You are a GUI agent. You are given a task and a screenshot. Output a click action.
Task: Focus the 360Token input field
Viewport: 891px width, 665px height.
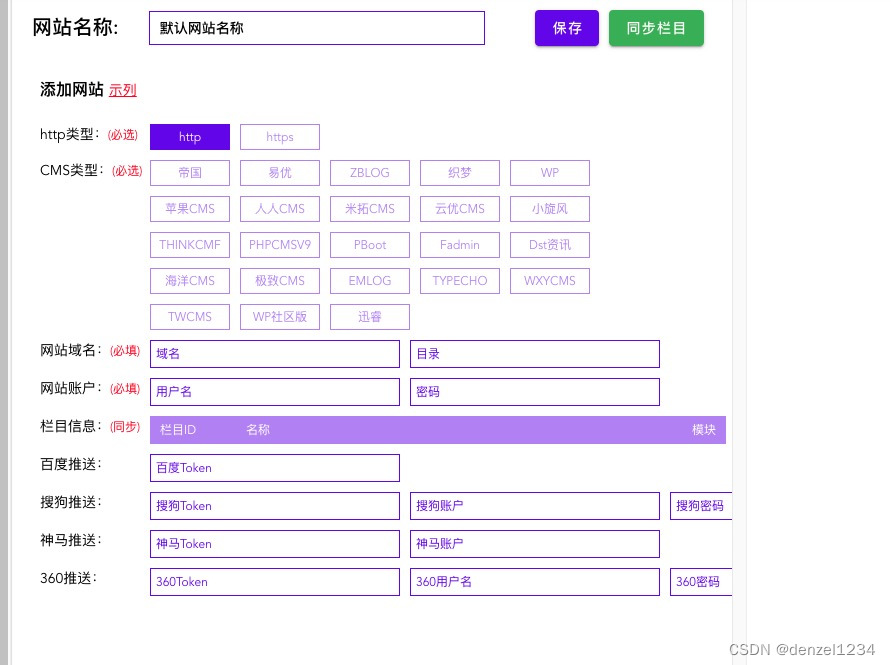pos(275,582)
